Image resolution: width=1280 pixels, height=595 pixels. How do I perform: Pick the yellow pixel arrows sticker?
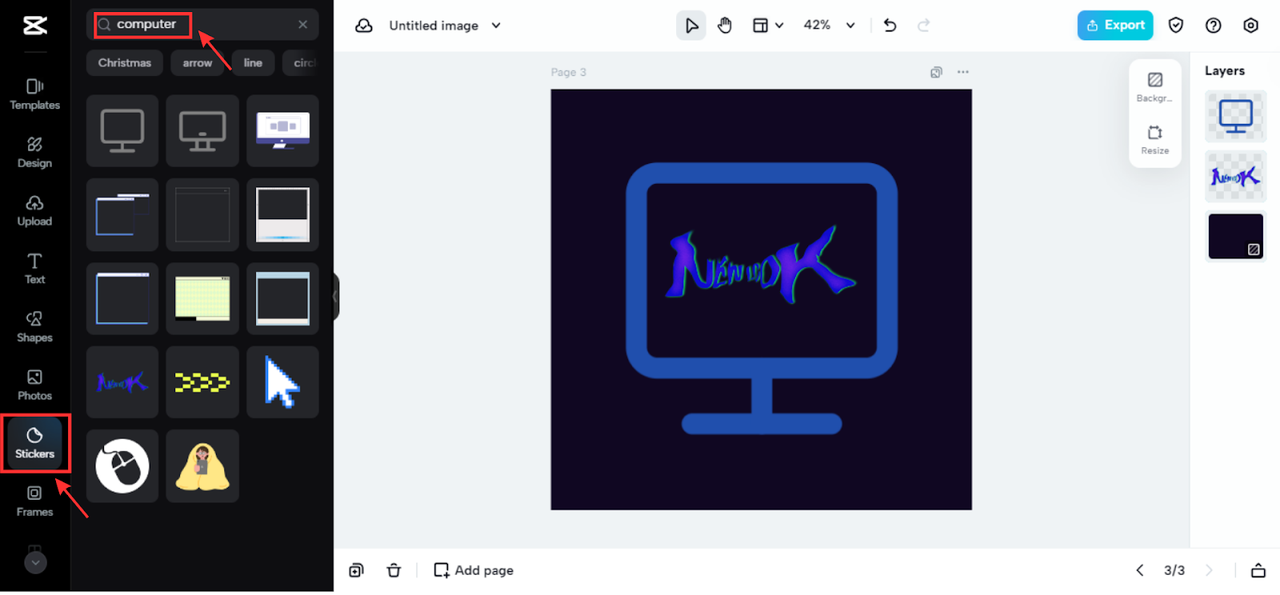(202, 382)
